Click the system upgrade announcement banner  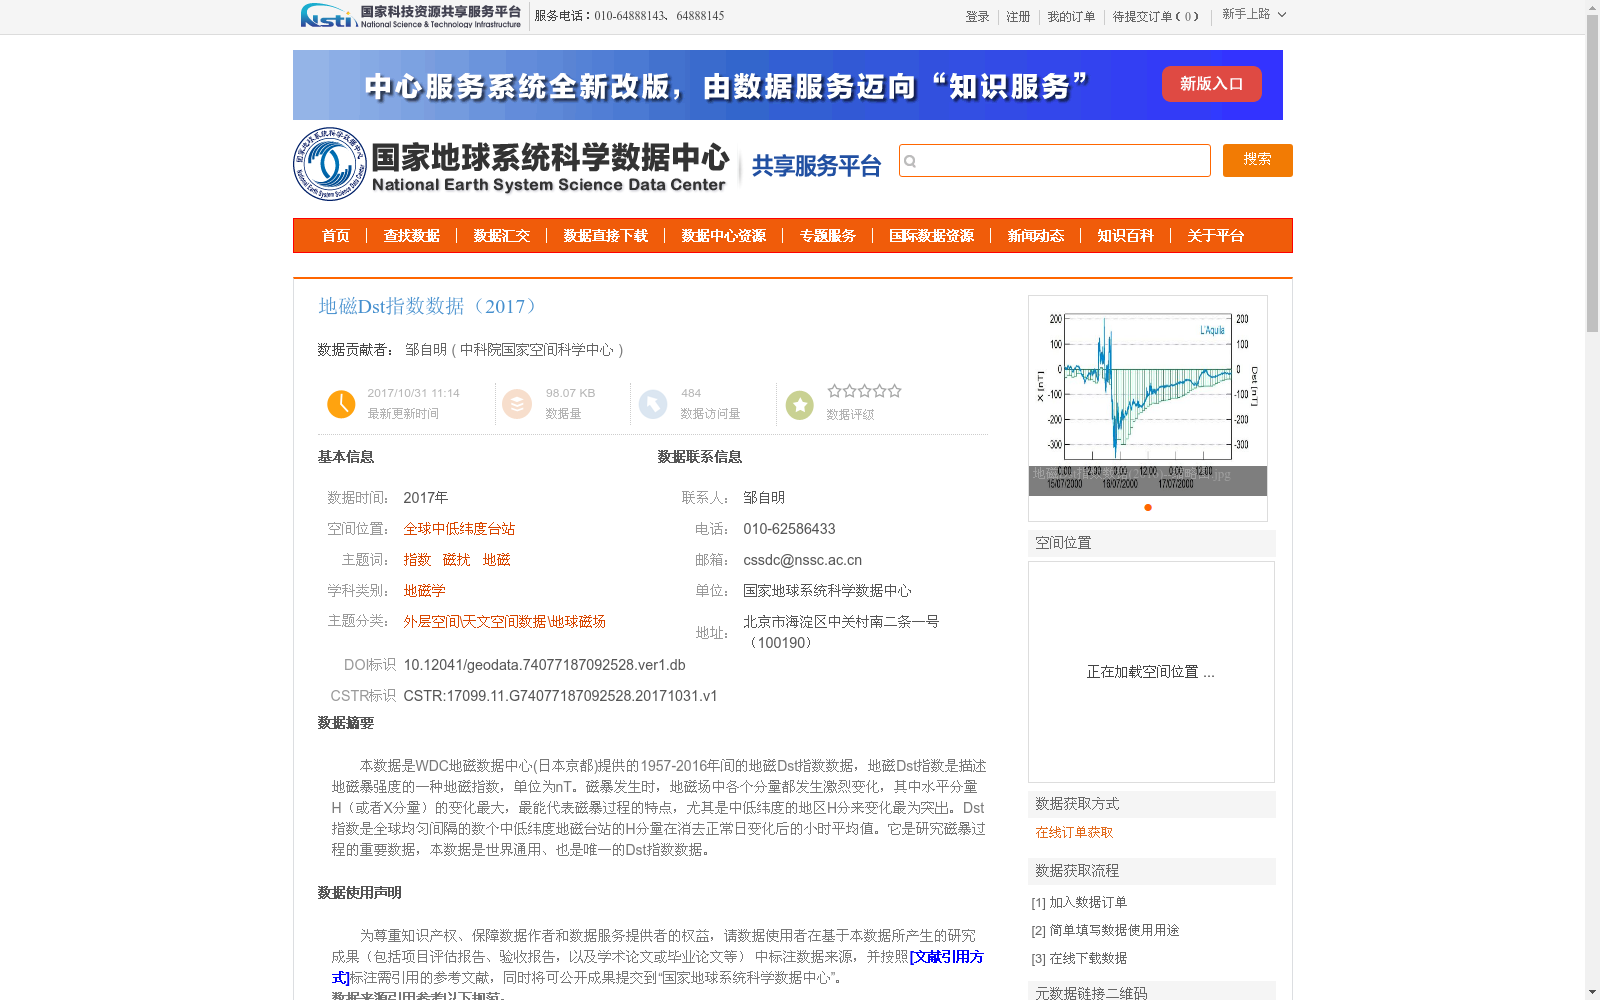tap(788, 85)
